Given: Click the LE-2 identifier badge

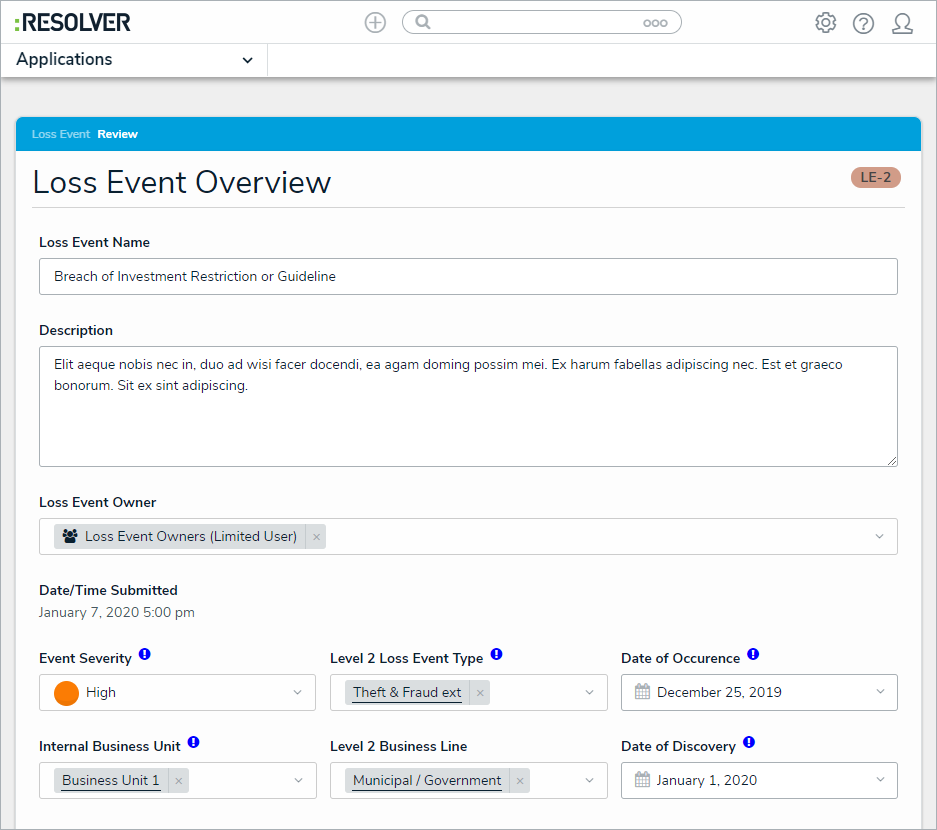Looking at the screenshot, I should 875,177.
